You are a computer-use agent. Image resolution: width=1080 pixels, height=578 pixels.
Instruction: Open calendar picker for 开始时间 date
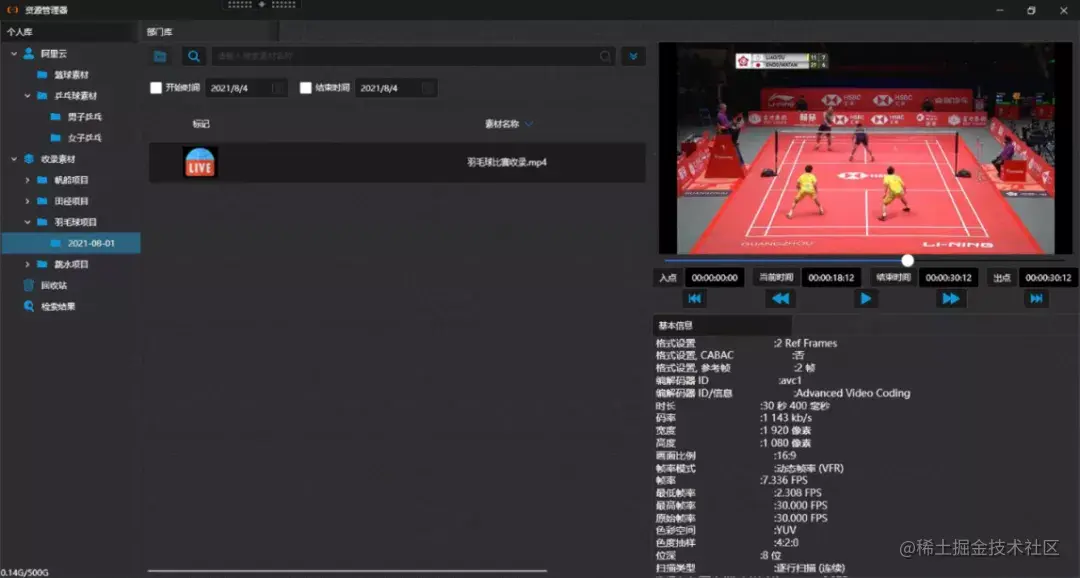pyautogui.click(x=278, y=88)
